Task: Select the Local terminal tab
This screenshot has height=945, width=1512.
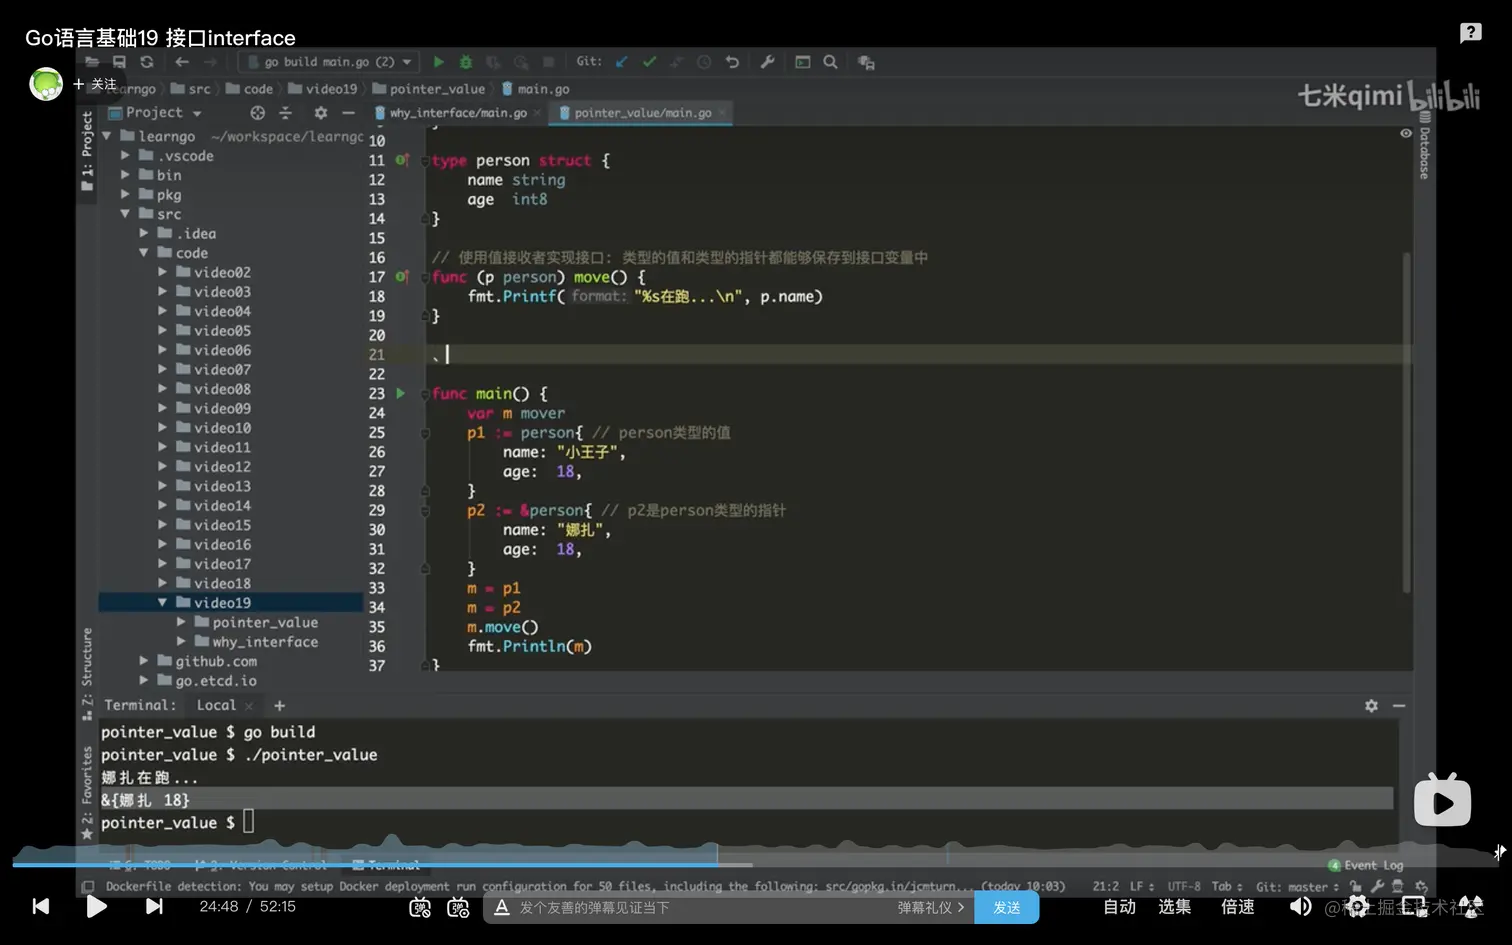Action: coord(216,706)
